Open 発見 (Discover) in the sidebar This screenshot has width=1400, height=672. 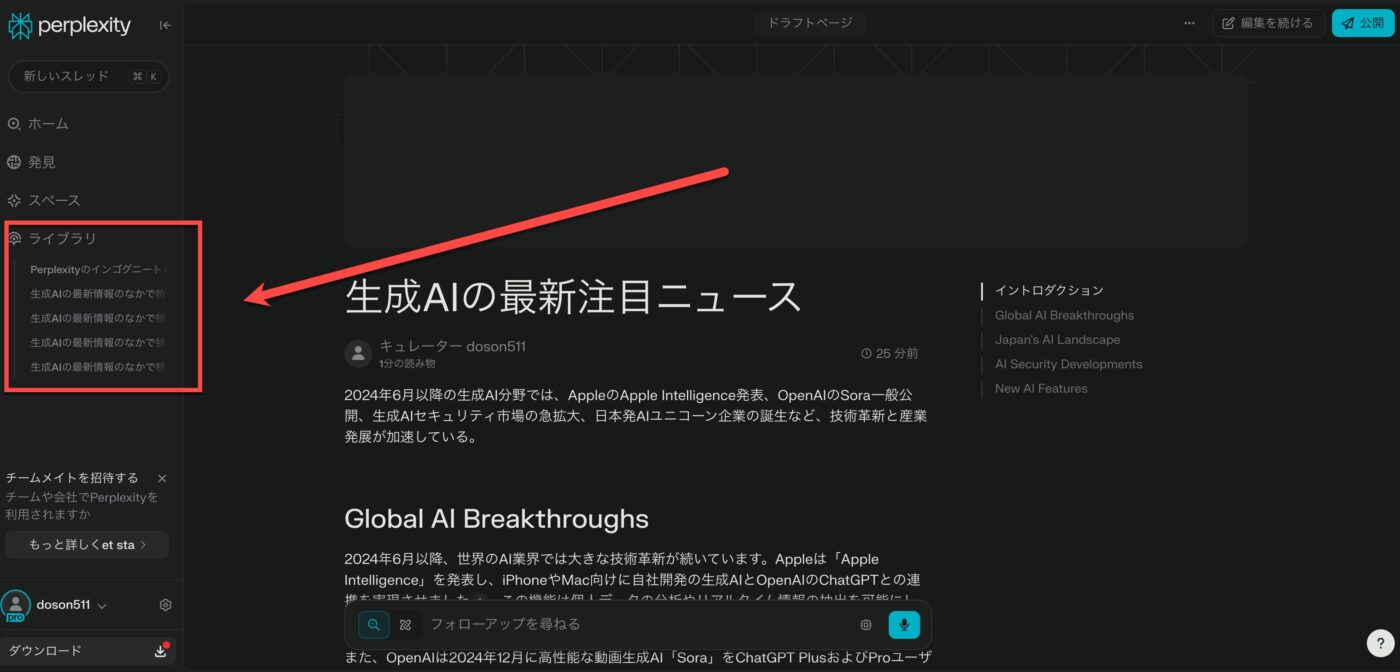click(x=42, y=162)
